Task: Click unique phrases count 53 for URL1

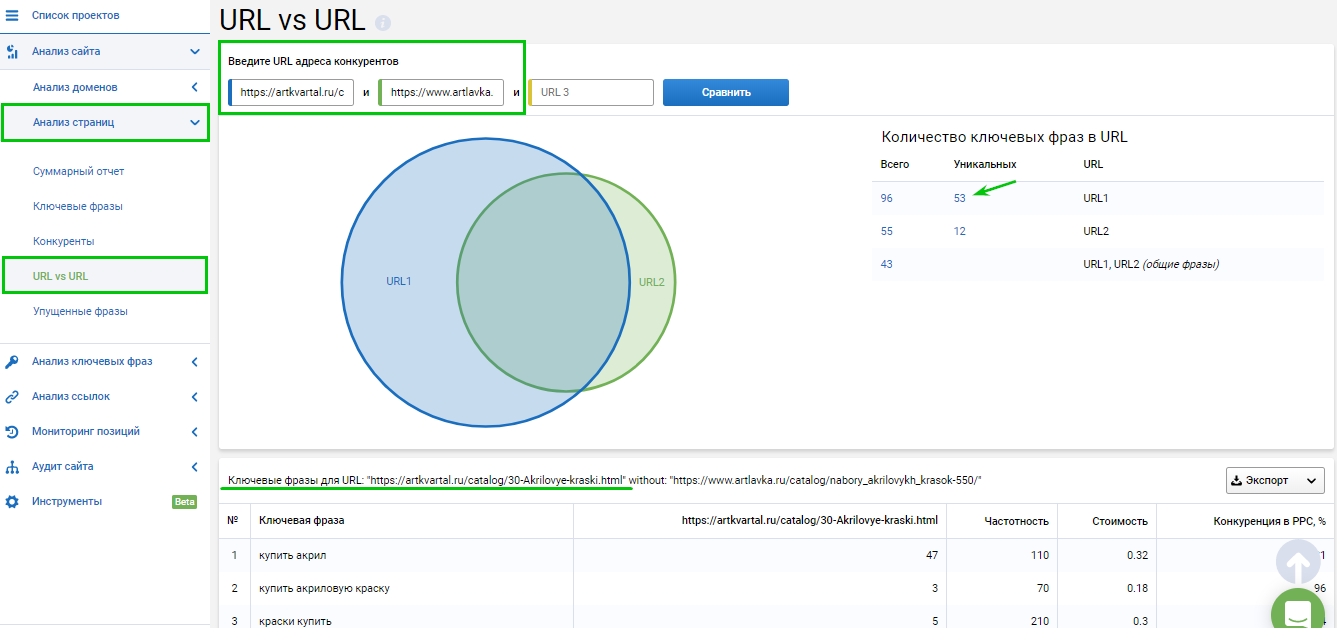Action: [x=959, y=198]
